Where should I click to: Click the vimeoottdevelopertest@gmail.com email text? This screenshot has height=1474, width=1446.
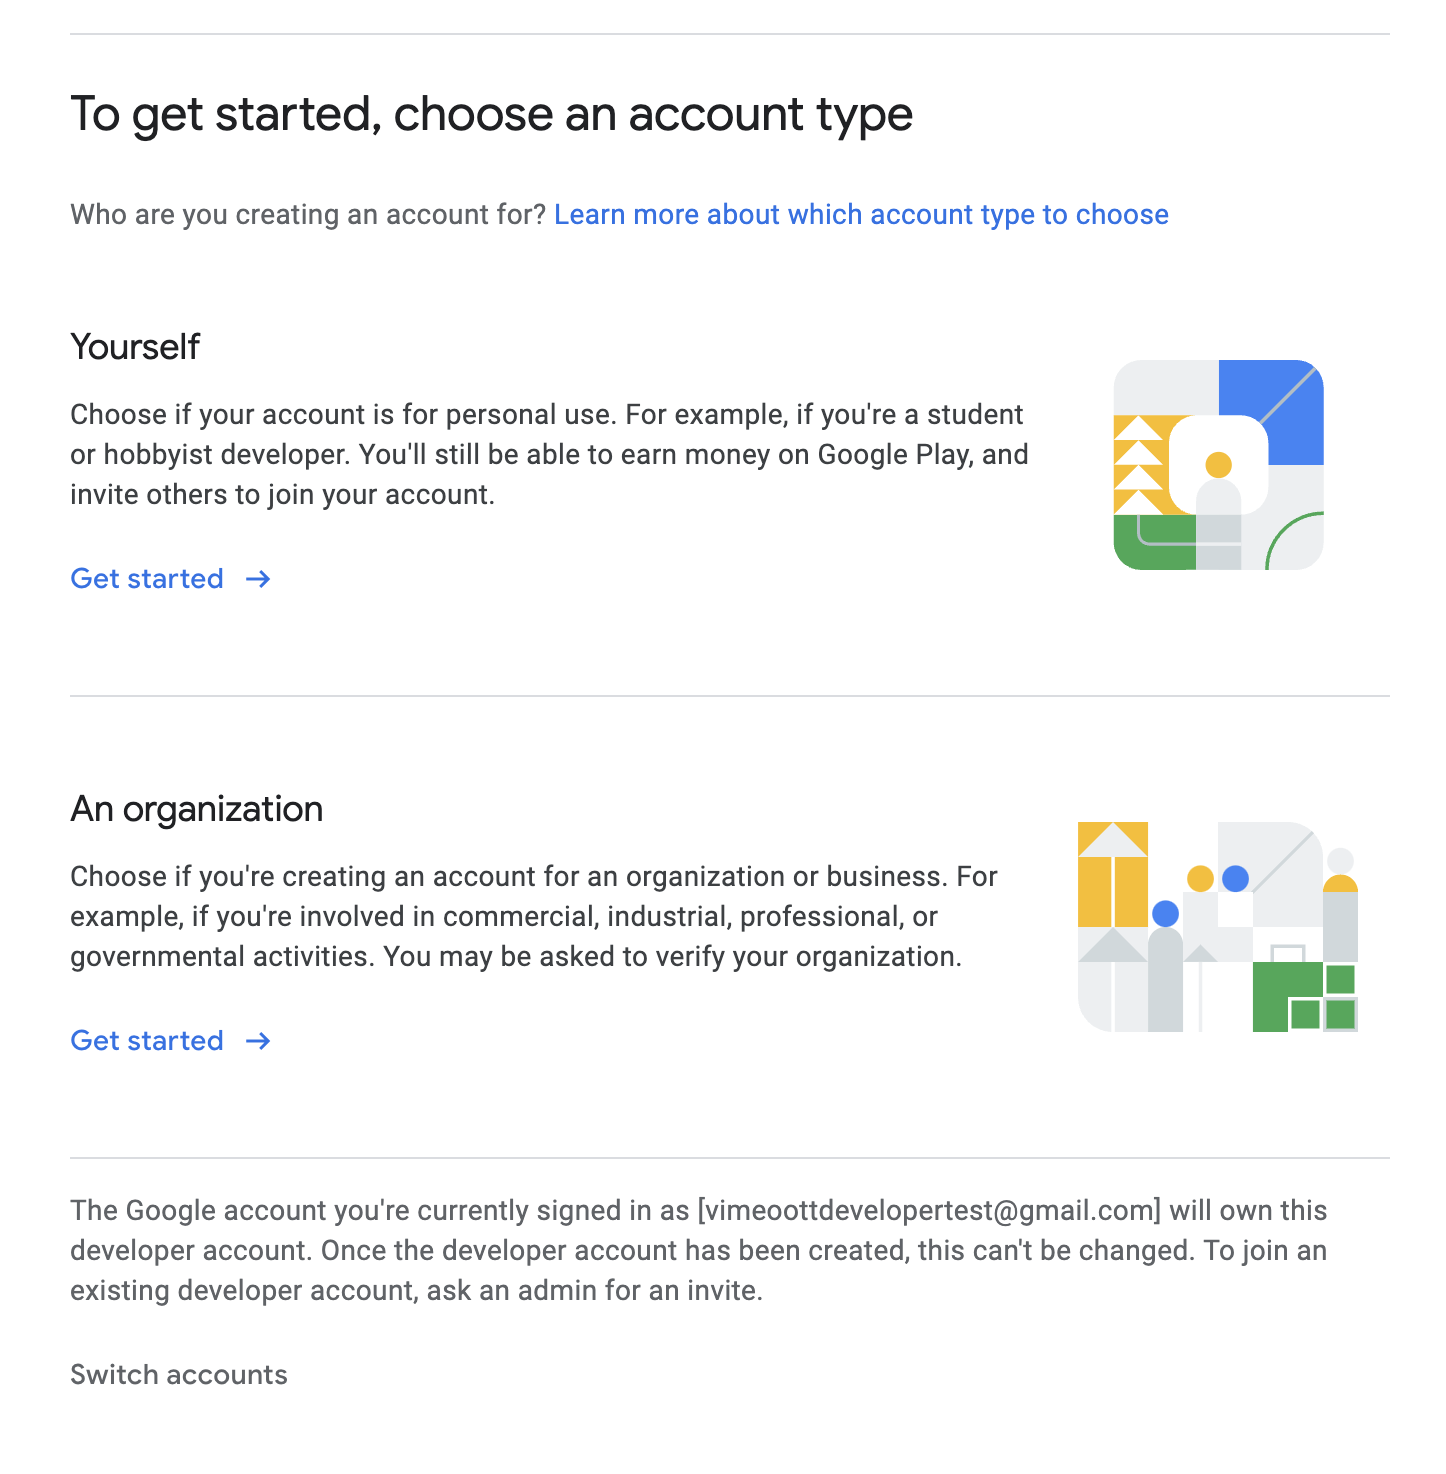pyautogui.click(x=929, y=1211)
